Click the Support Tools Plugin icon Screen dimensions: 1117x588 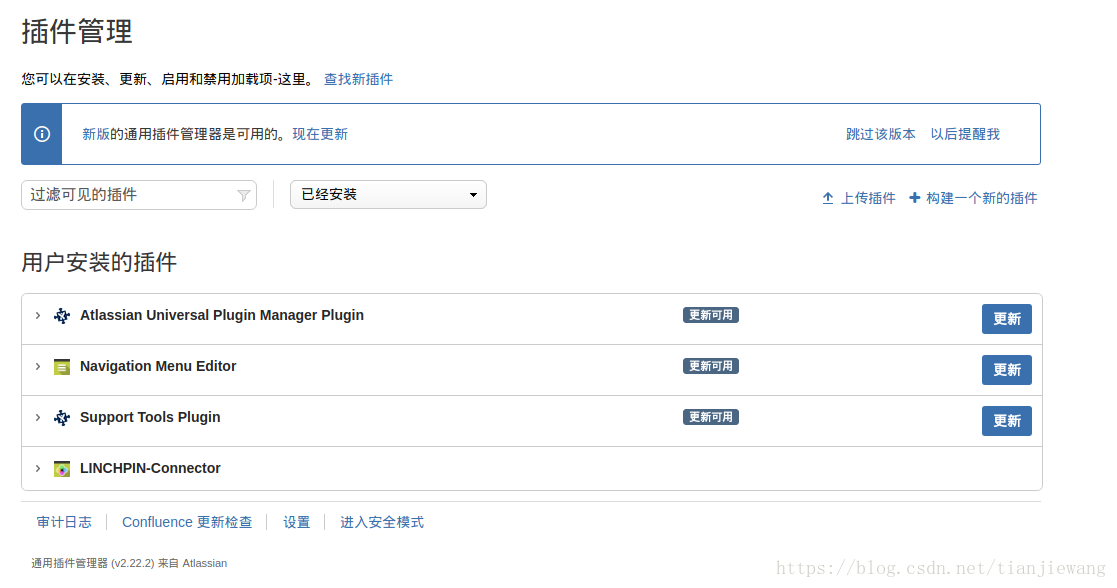point(62,418)
